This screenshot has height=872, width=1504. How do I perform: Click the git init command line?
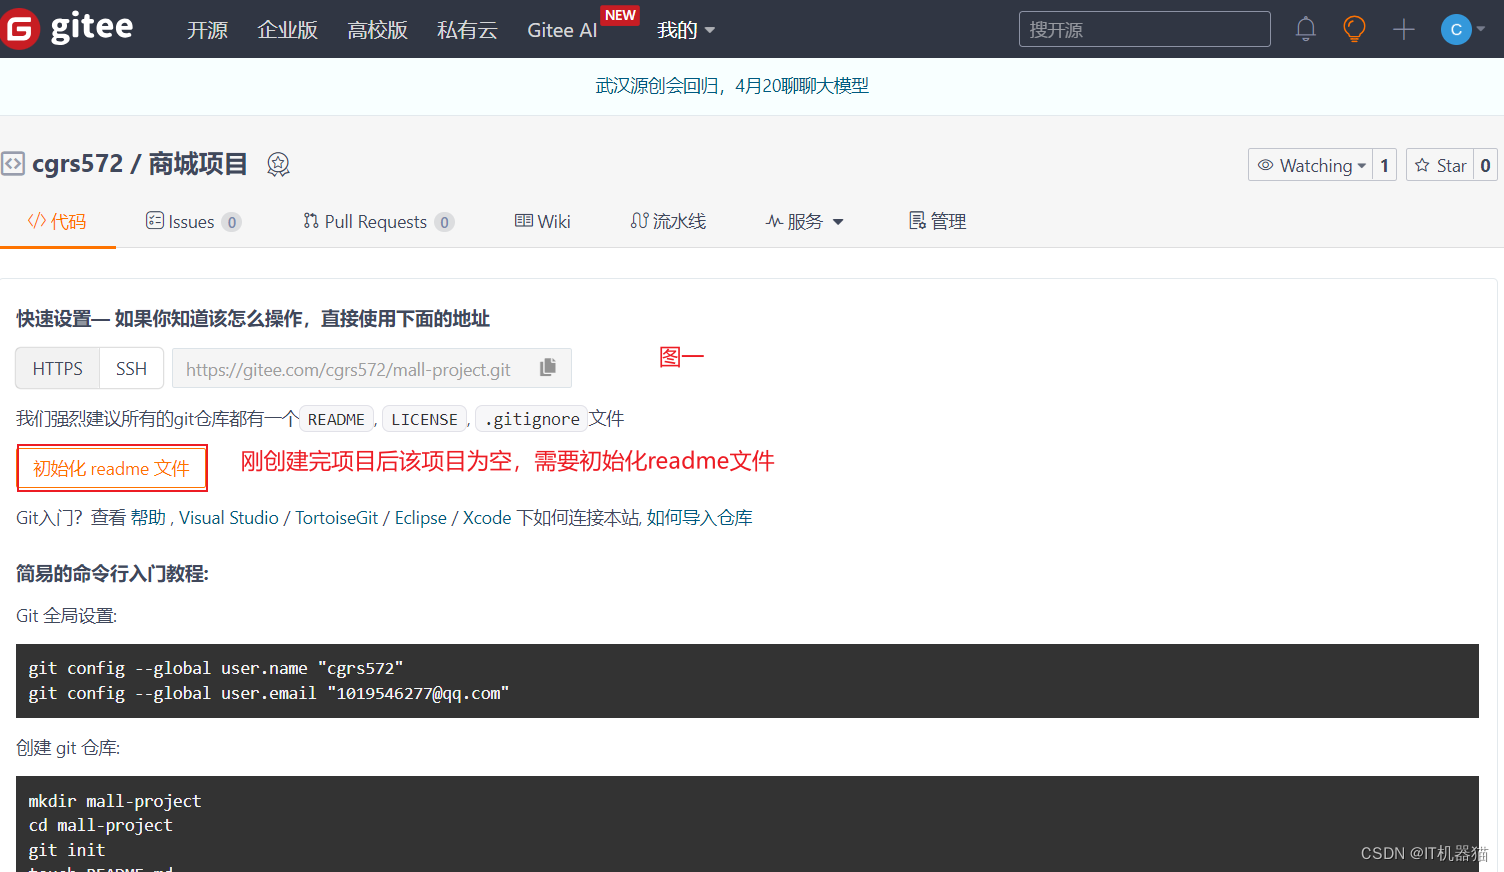click(x=67, y=850)
